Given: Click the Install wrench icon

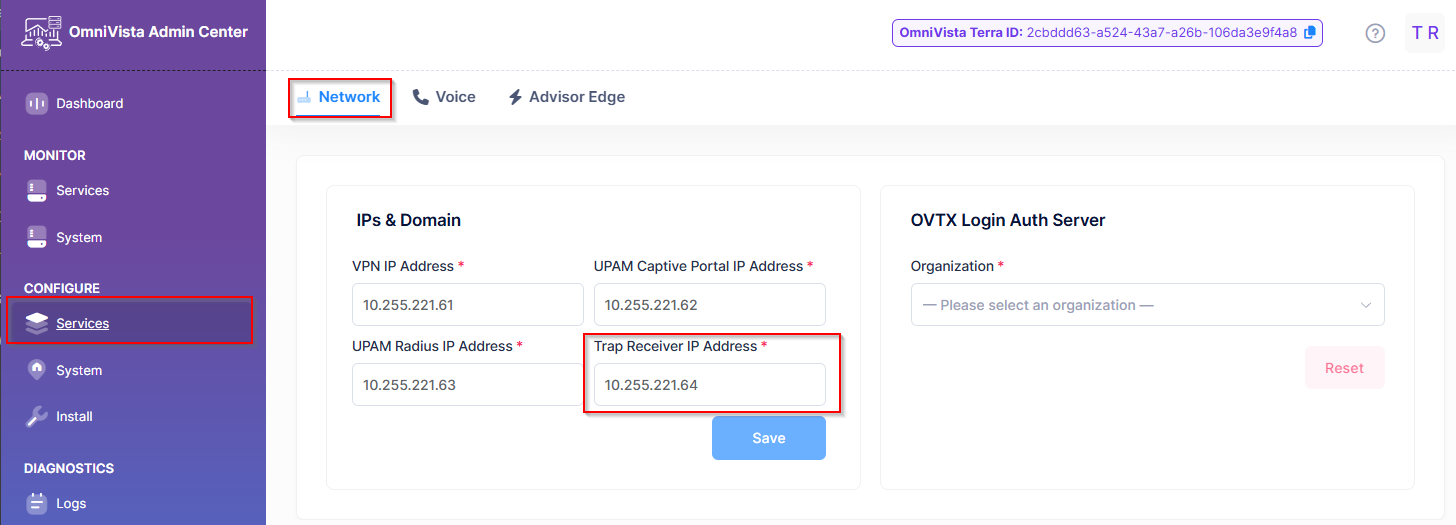Looking at the screenshot, I should [x=37, y=416].
